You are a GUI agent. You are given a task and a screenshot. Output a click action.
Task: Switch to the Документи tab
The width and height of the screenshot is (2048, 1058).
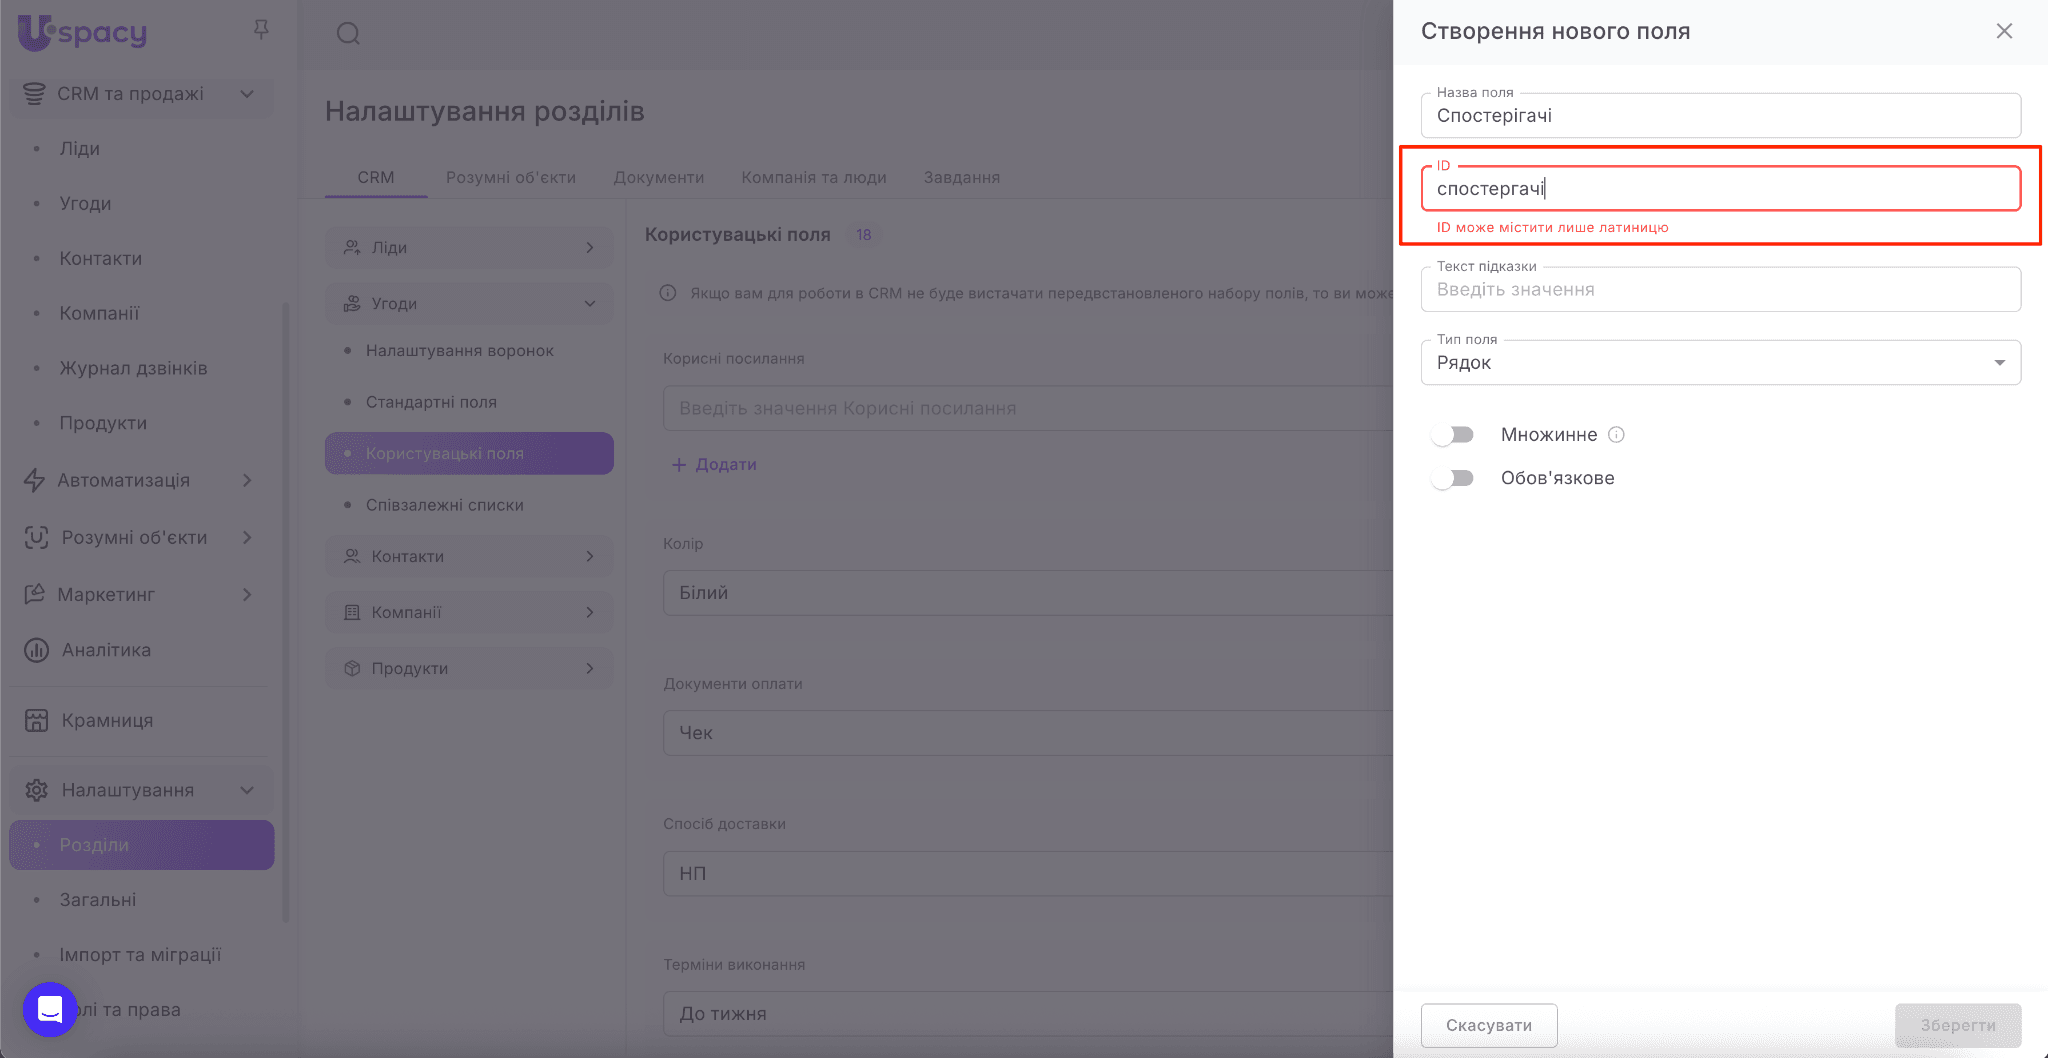658,177
